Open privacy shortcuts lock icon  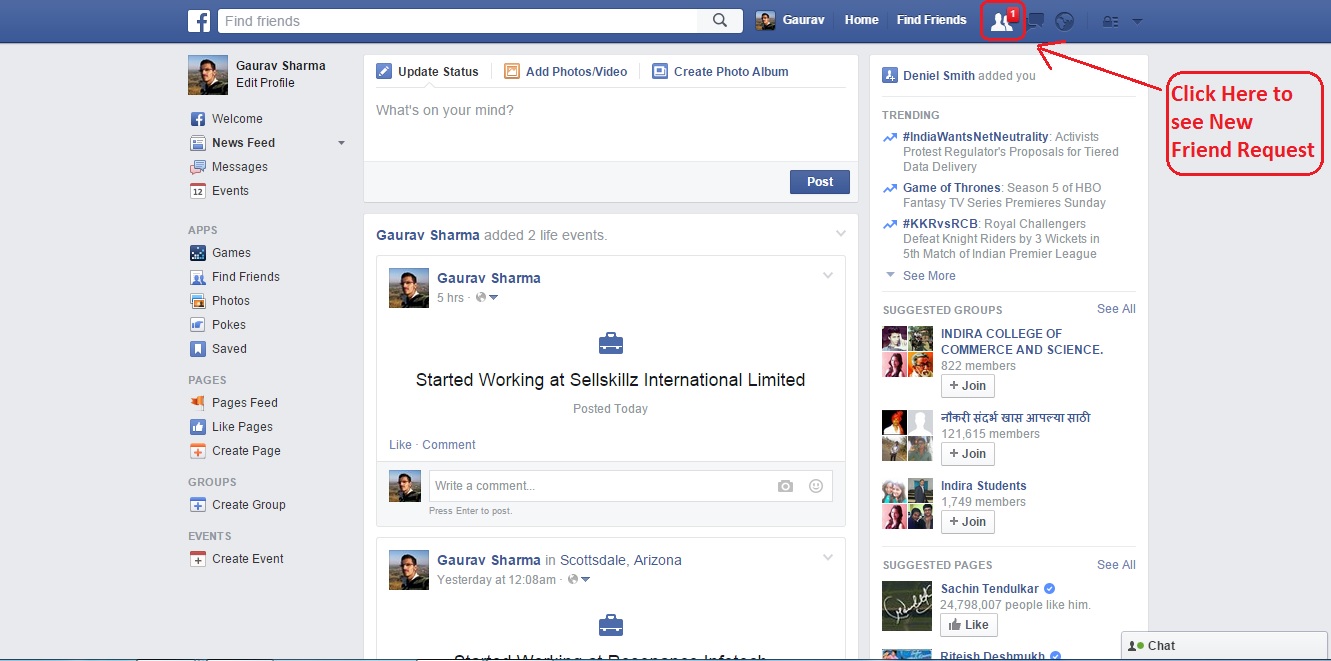click(1110, 21)
